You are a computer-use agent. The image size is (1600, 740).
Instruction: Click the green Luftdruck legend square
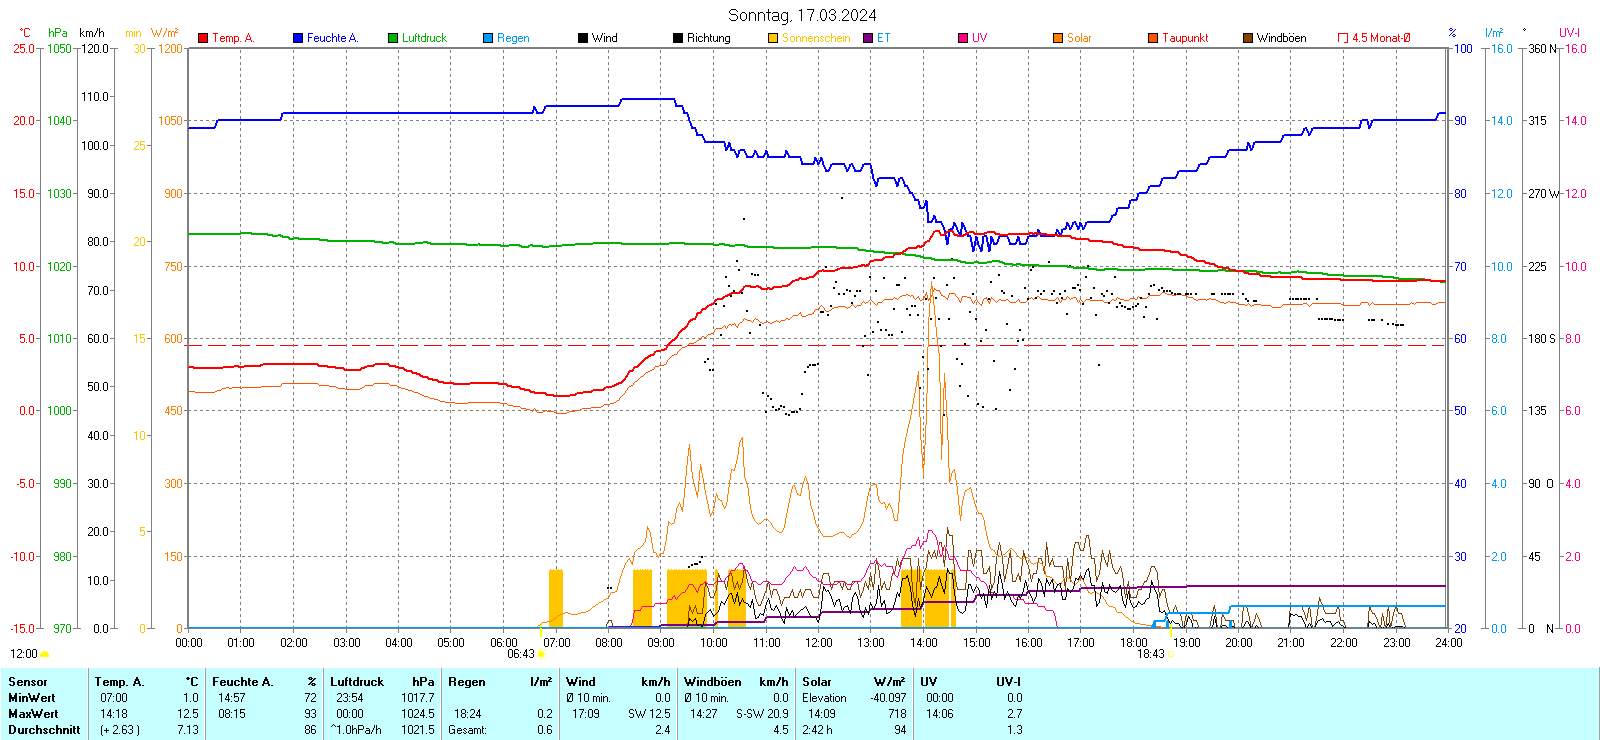click(393, 38)
